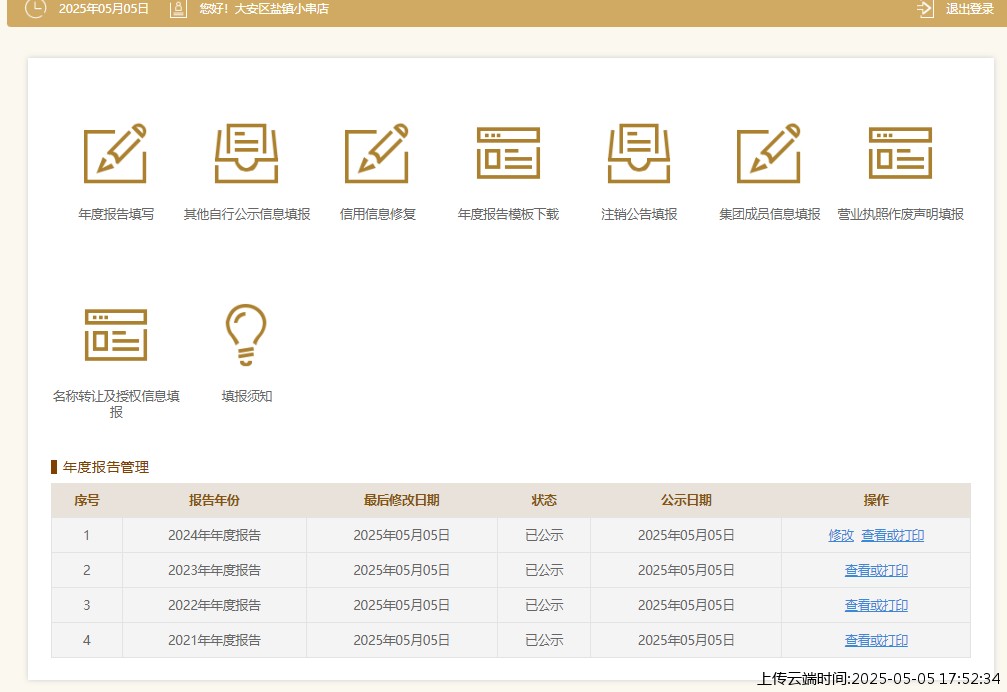1007x692 pixels.
Task: Click the user badge icon beside the greeting
Action: [179, 9]
